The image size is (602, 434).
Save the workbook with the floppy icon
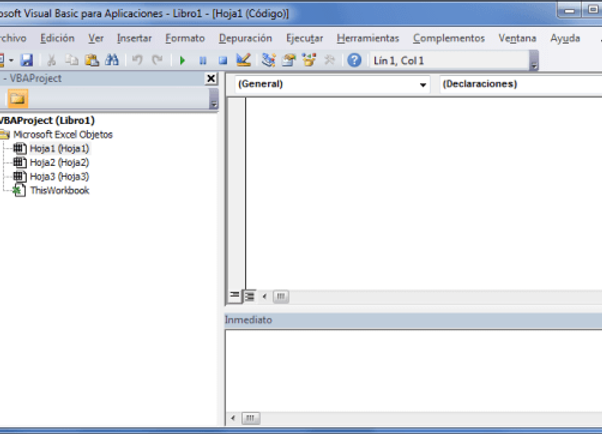[26, 60]
